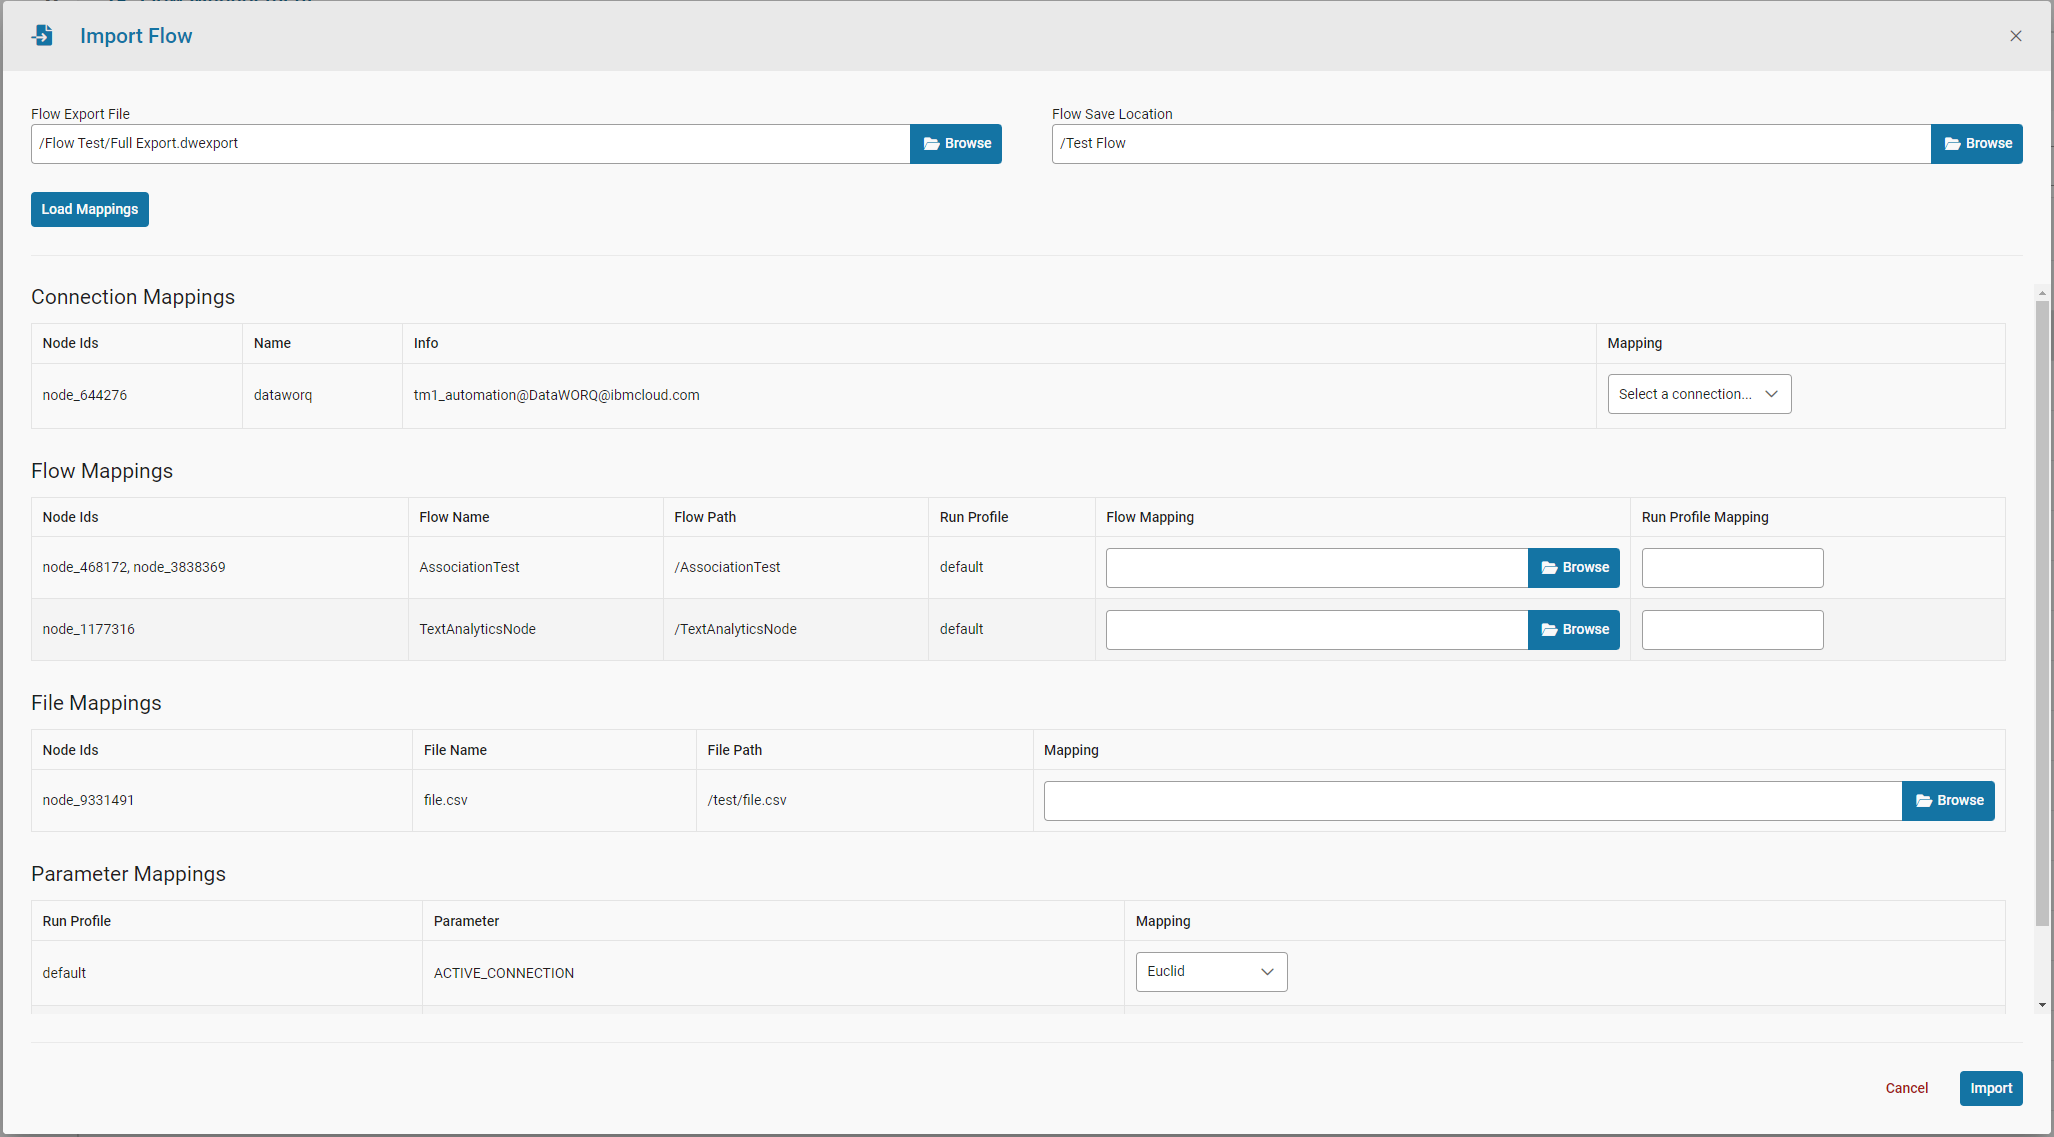Viewport: 2054px width, 1137px height.
Task: Select the file.csv file name cell
Action: pyautogui.click(x=554, y=801)
